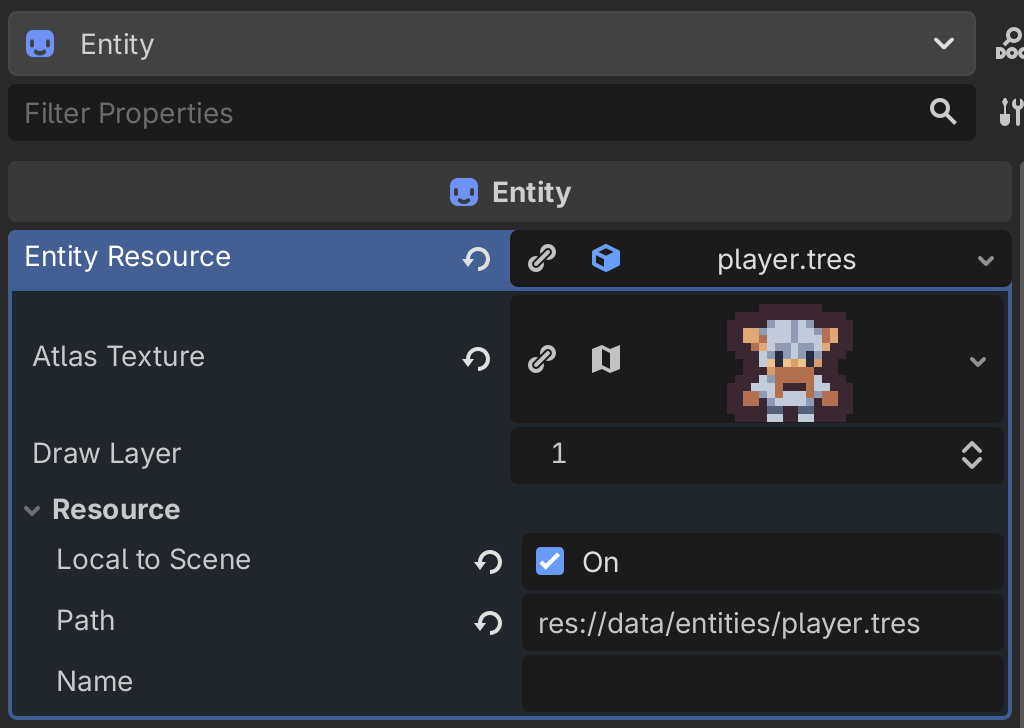Open the Entity node selector dropdown
Image resolution: width=1024 pixels, height=728 pixels.
tap(942, 44)
